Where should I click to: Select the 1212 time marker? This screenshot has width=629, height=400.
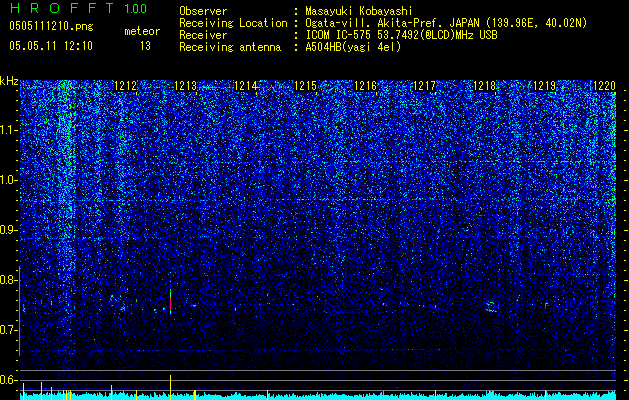click(126, 86)
